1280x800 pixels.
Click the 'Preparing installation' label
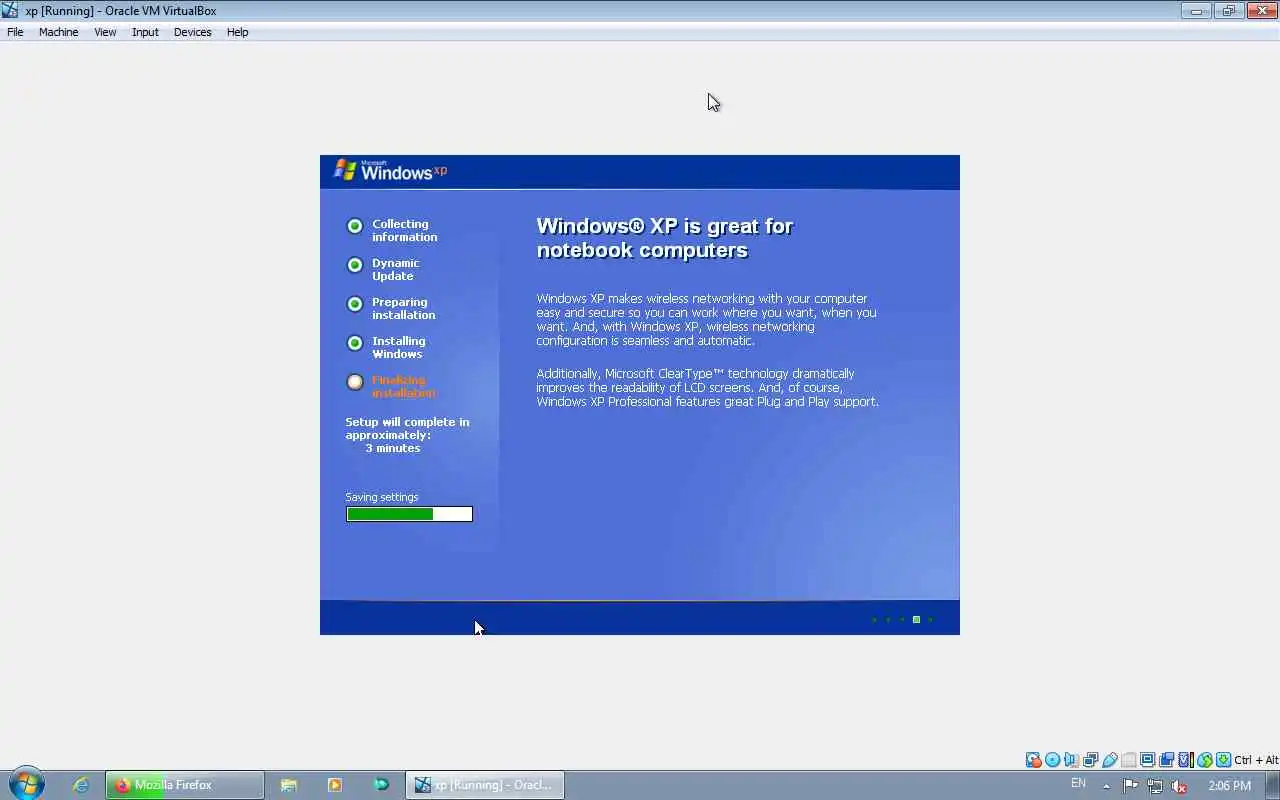coord(403,309)
